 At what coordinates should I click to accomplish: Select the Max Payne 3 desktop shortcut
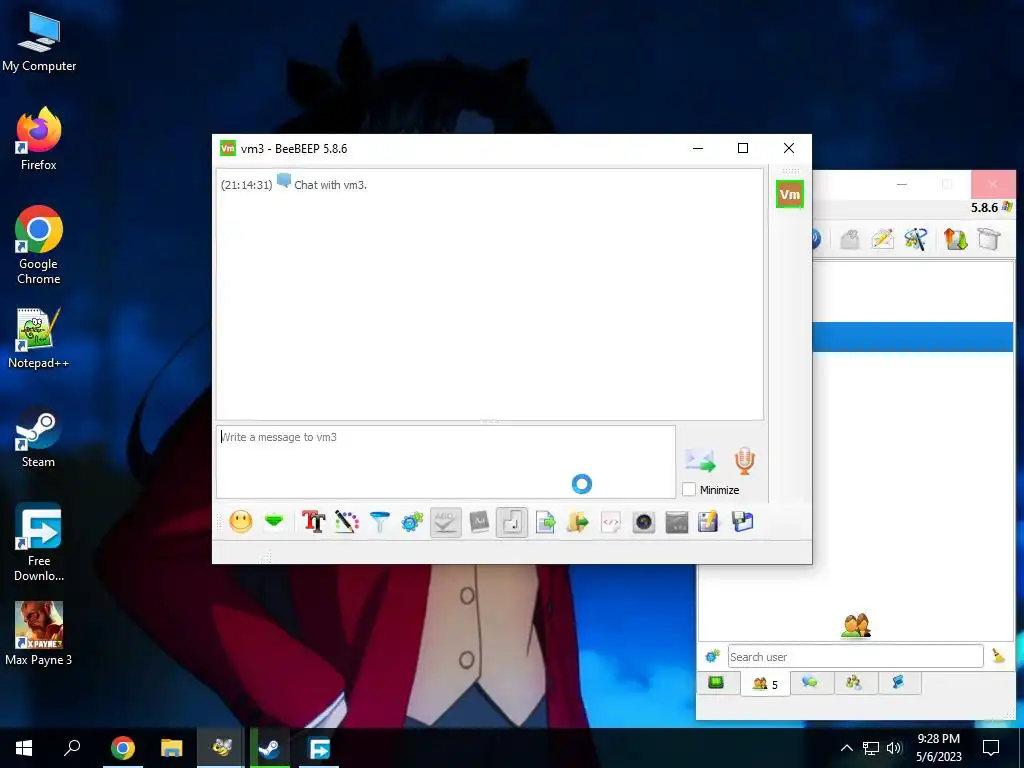(39, 633)
